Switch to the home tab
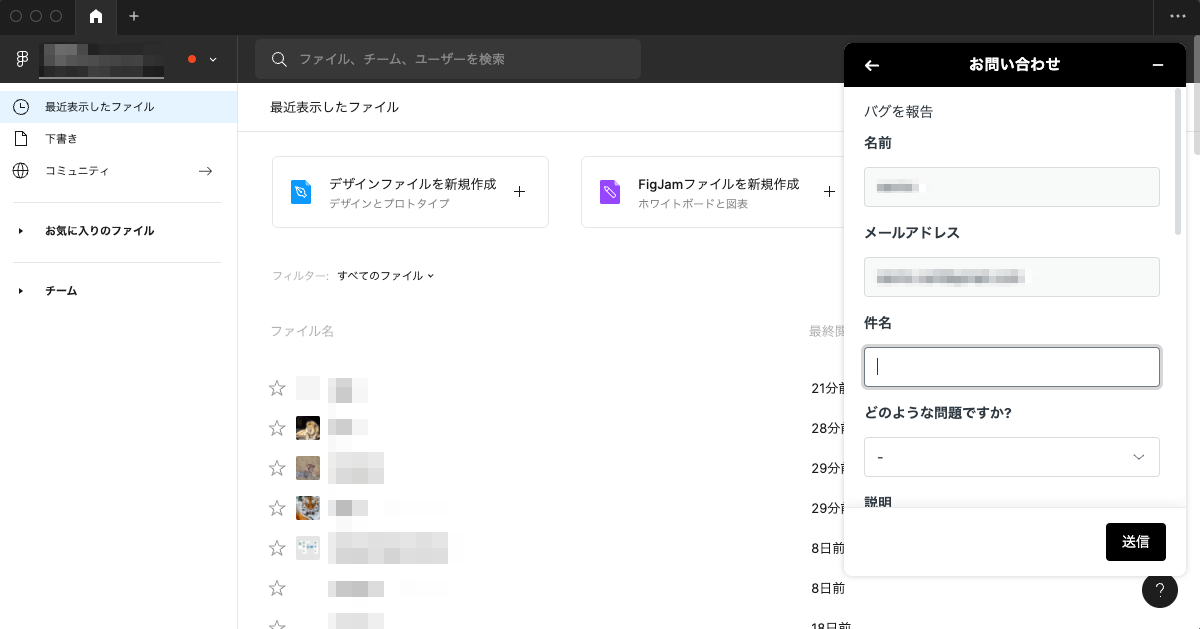The width and height of the screenshot is (1200, 629). (x=96, y=17)
